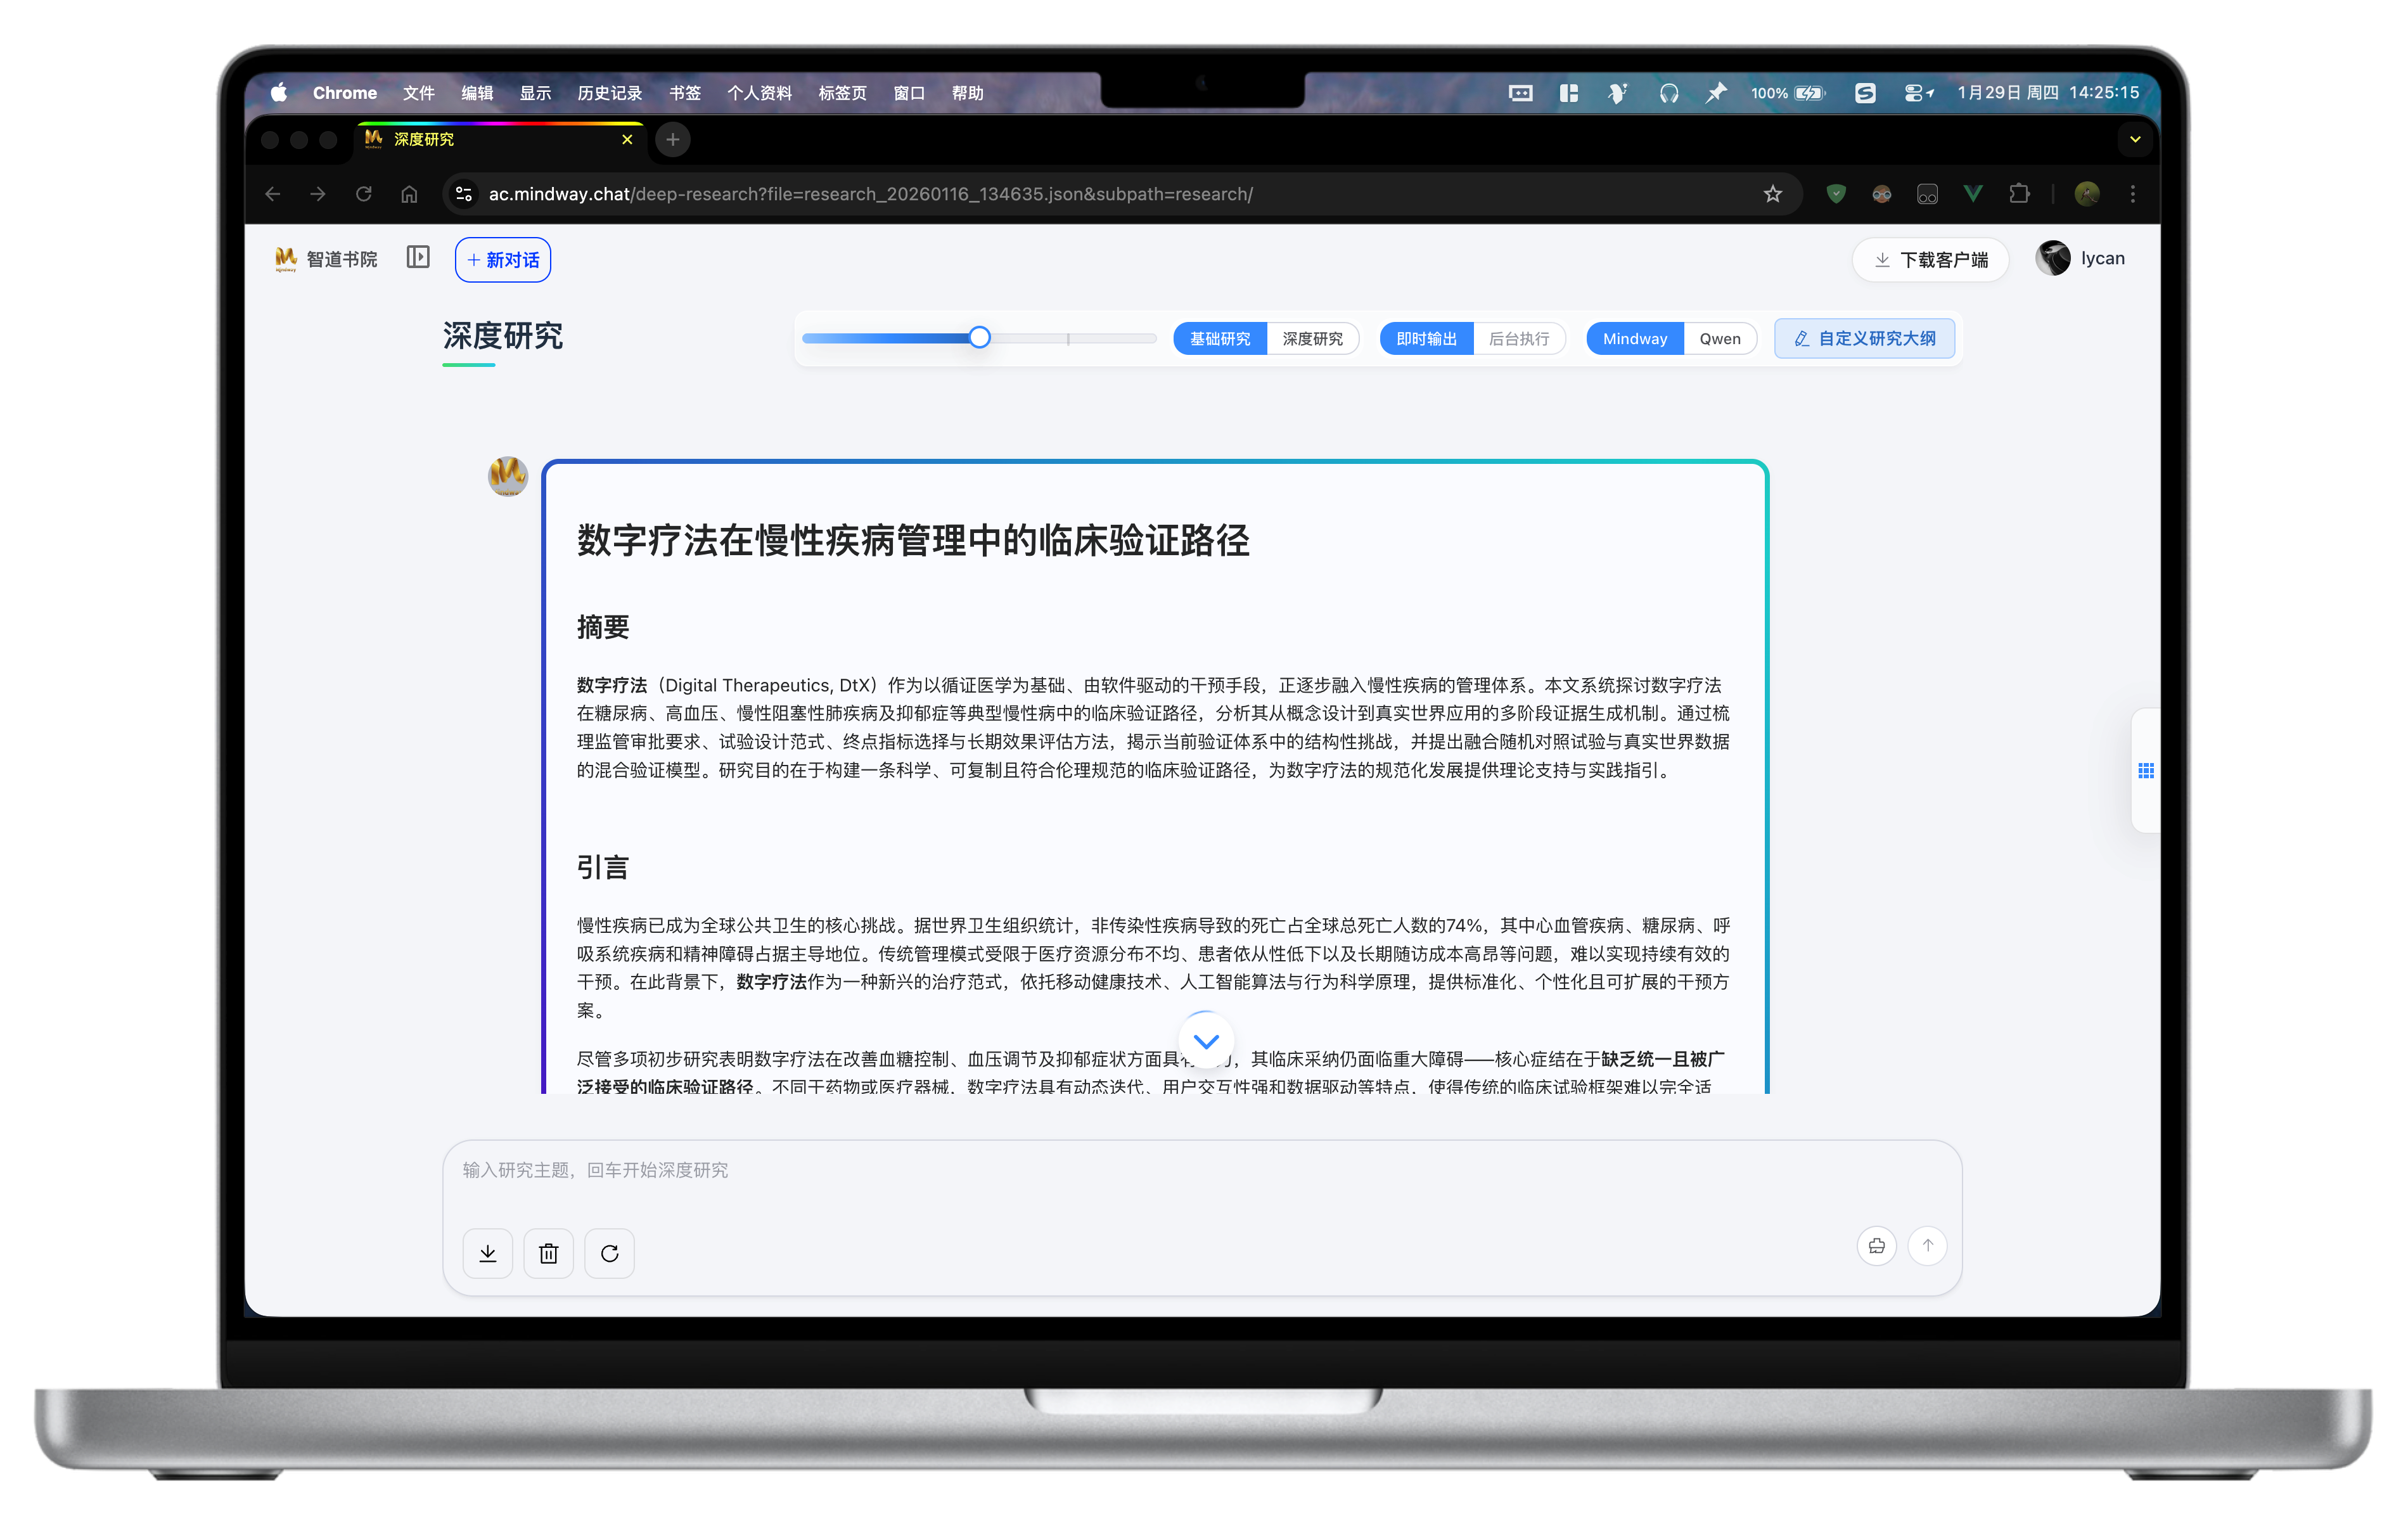Bookmark page with star icon
This screenshot has width=2408, height=1521.
click(x=1773, y=194)
